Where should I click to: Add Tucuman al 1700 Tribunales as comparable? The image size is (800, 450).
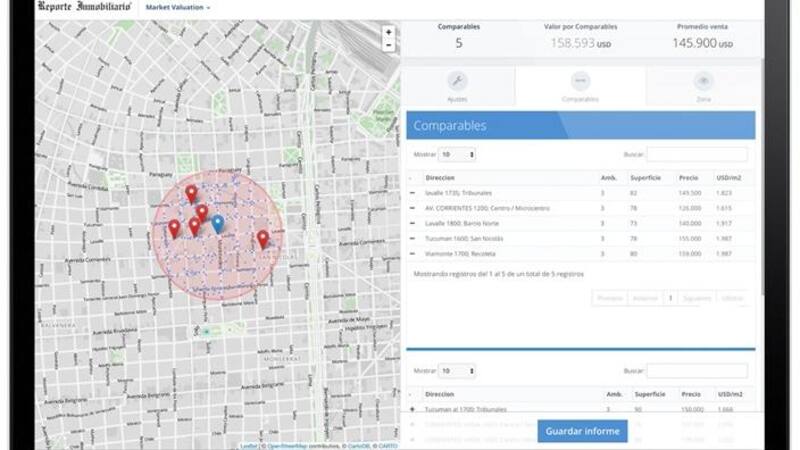click(413, 409)
